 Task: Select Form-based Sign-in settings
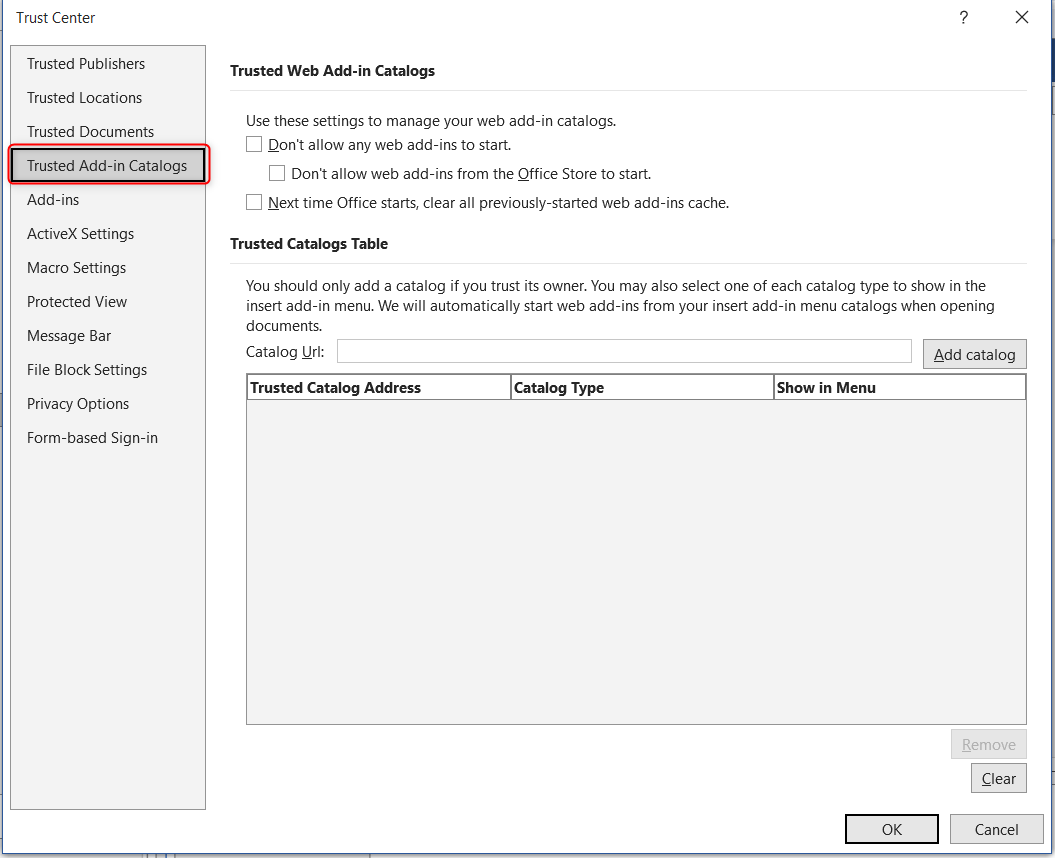[x=92, y=437]
